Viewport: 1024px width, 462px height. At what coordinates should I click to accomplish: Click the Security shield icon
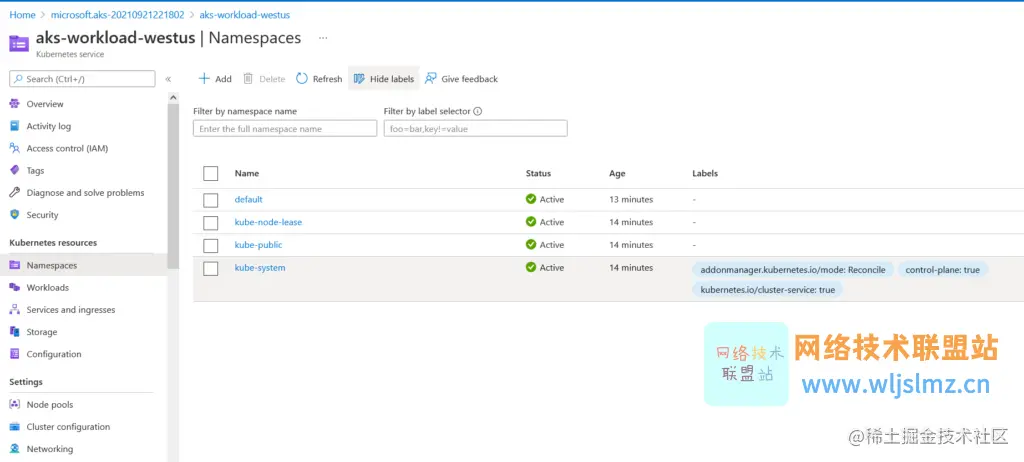(14, 215)
